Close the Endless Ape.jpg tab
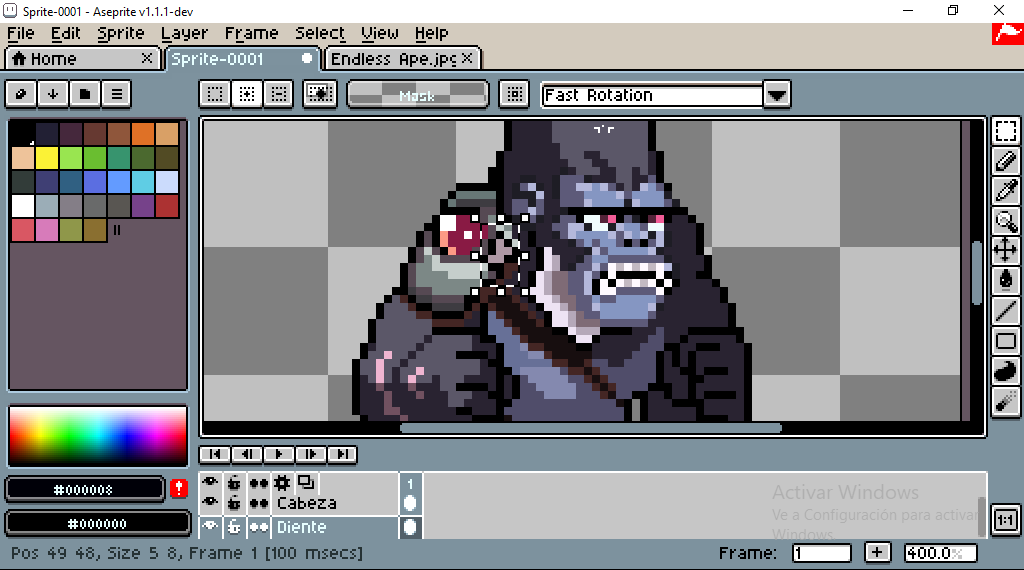The width and height of the screenshot is (1024, 570). tap(467, 58)
